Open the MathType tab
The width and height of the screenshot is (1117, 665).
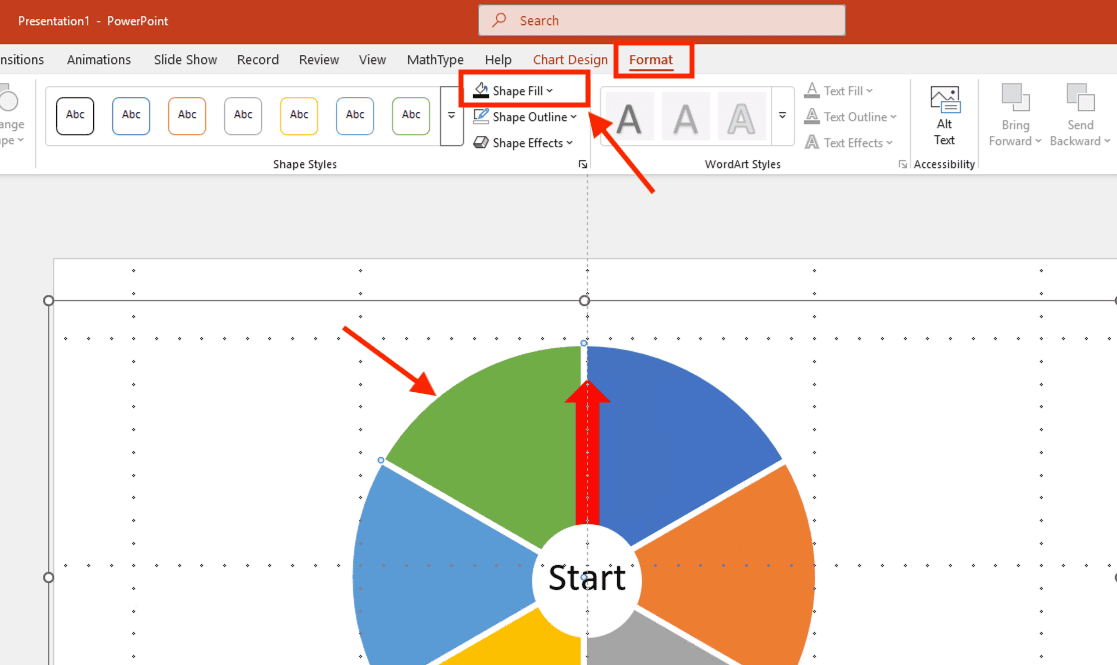435,60
